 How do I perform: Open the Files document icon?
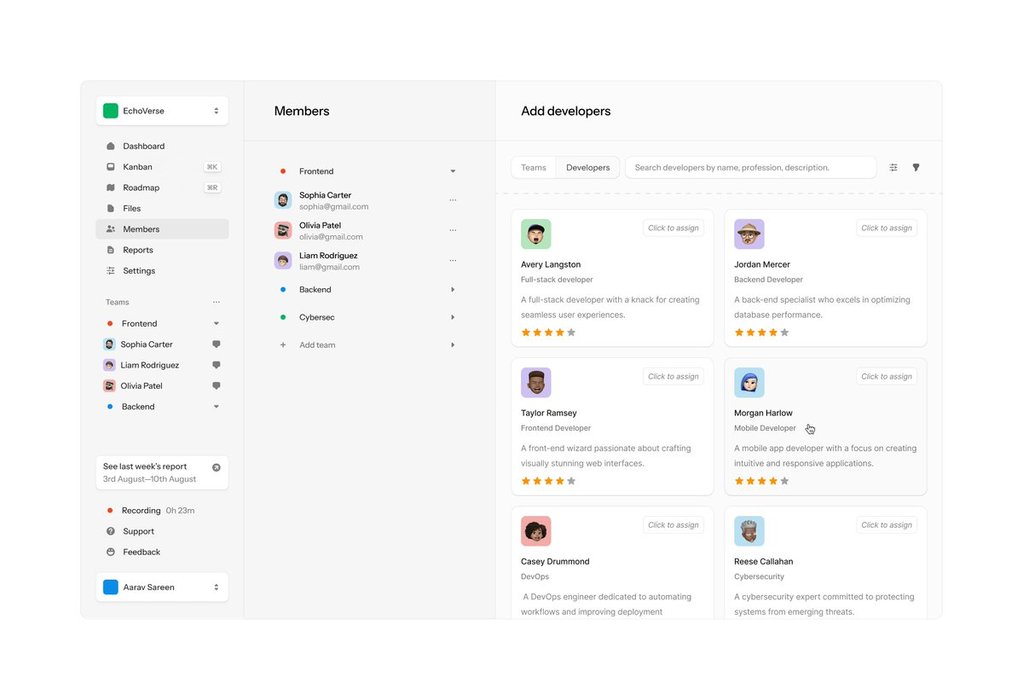[x=110, y=208]
